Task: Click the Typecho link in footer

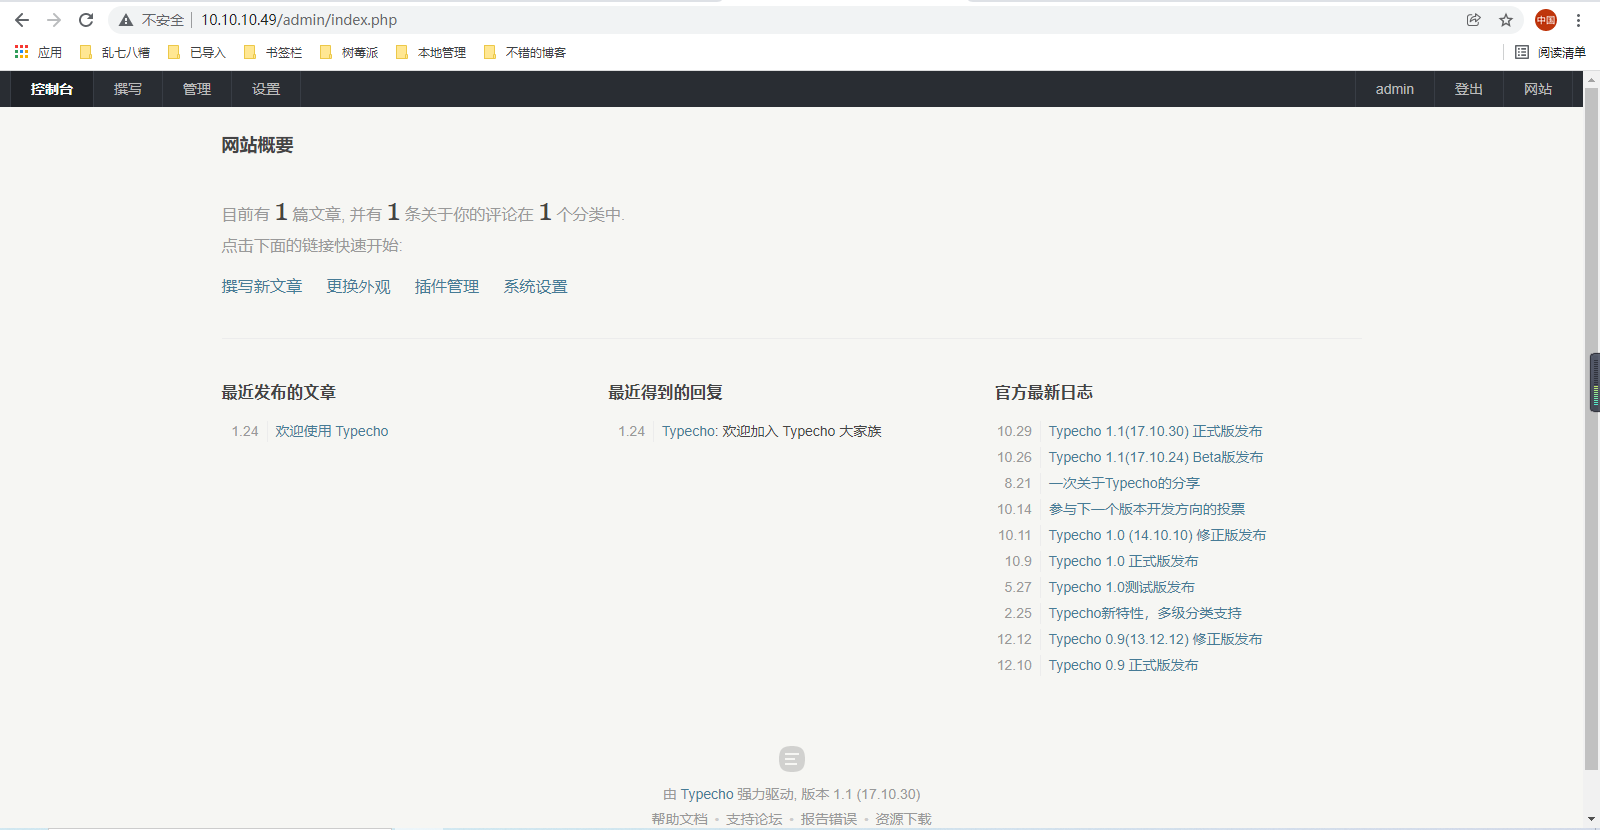Action: pyautogui.click(x=707, y=795)
